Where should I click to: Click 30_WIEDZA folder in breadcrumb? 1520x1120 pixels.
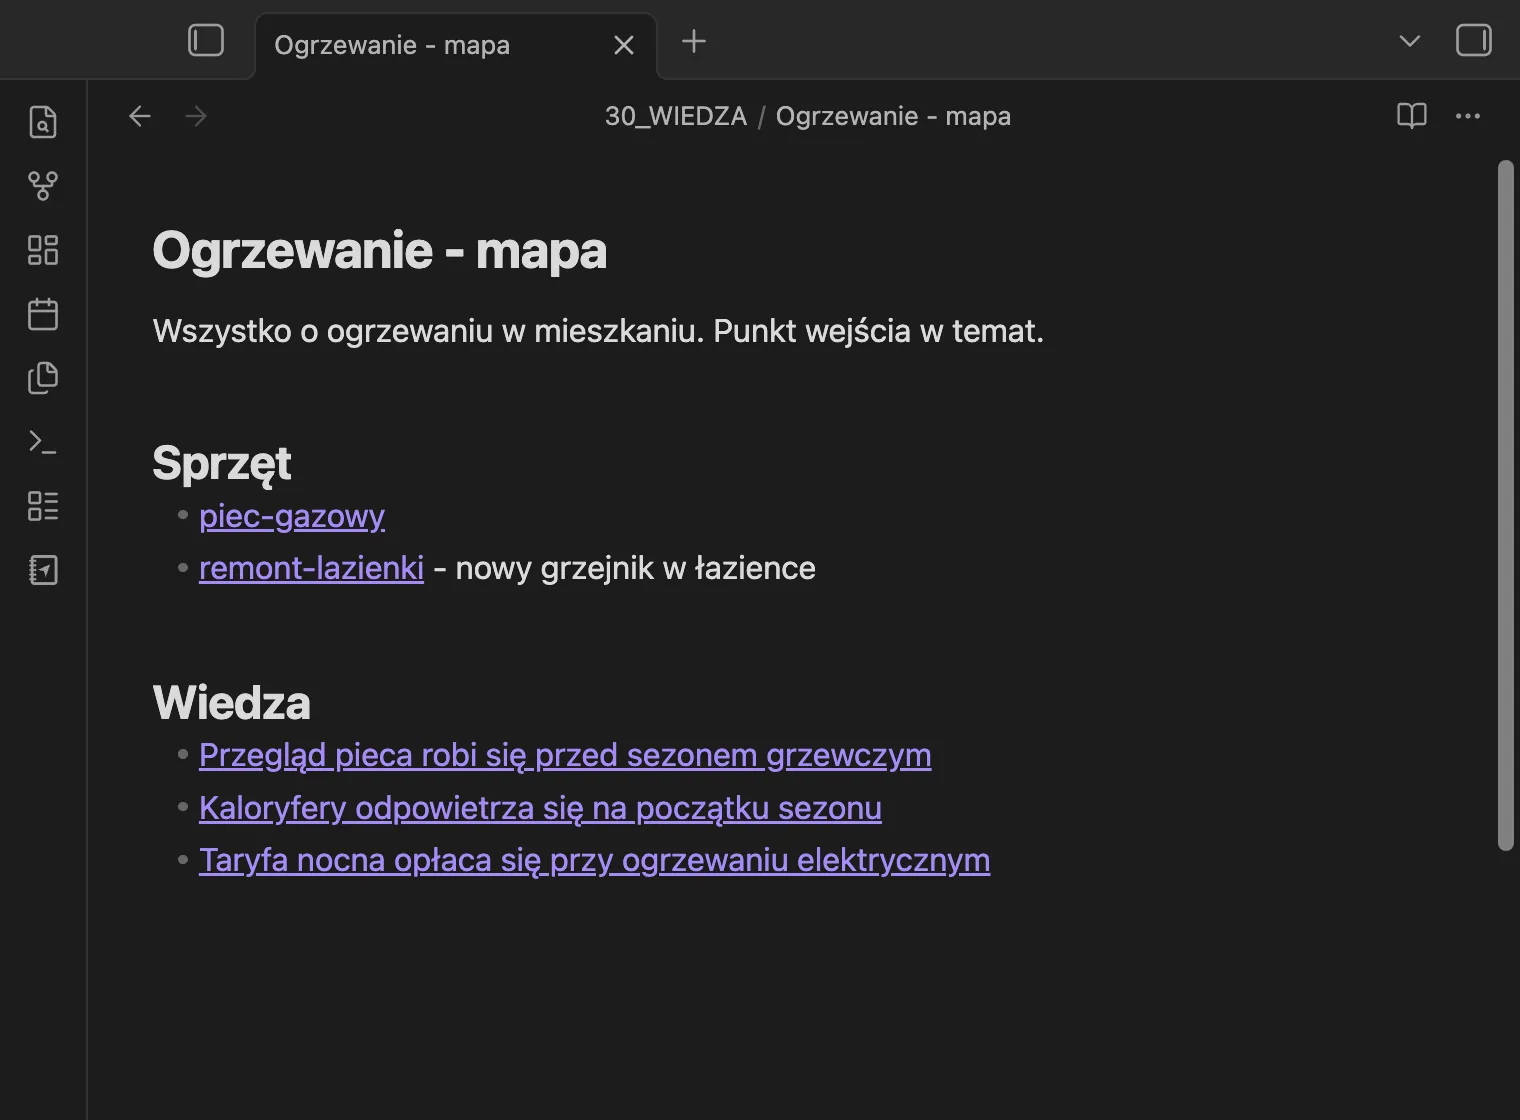click(x=676, y=116)
